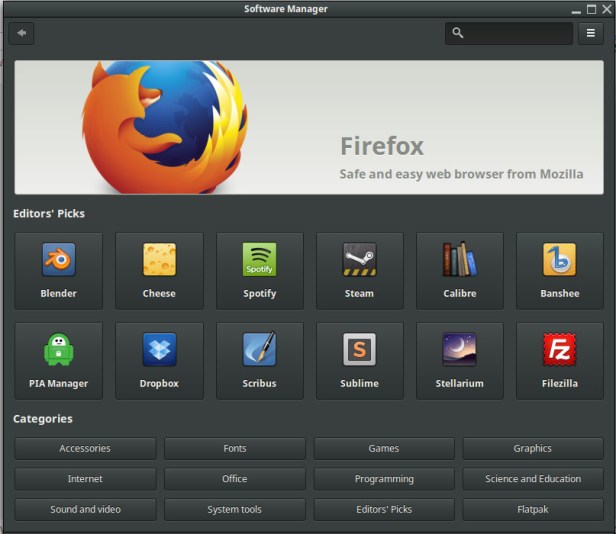The image size is (616, 534).
Task: Select the Cheese app icon
Action: [159, 260]
